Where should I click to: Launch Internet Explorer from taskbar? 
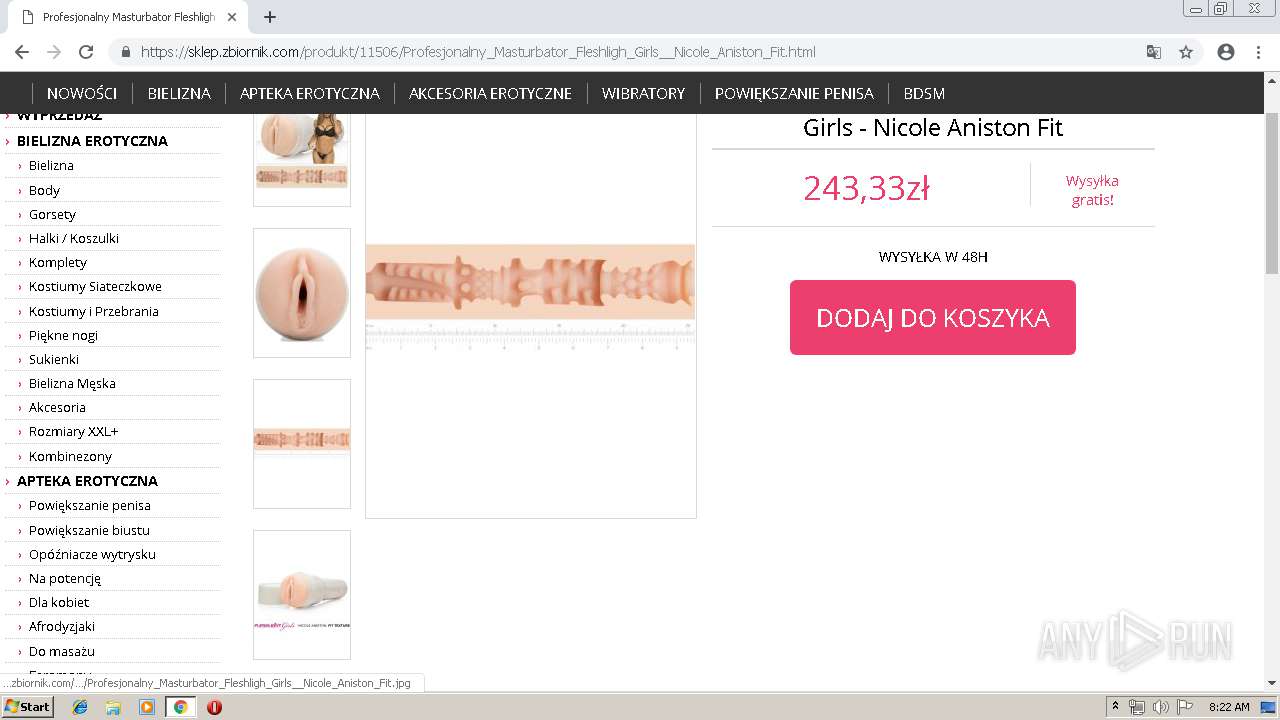[80, 707]
